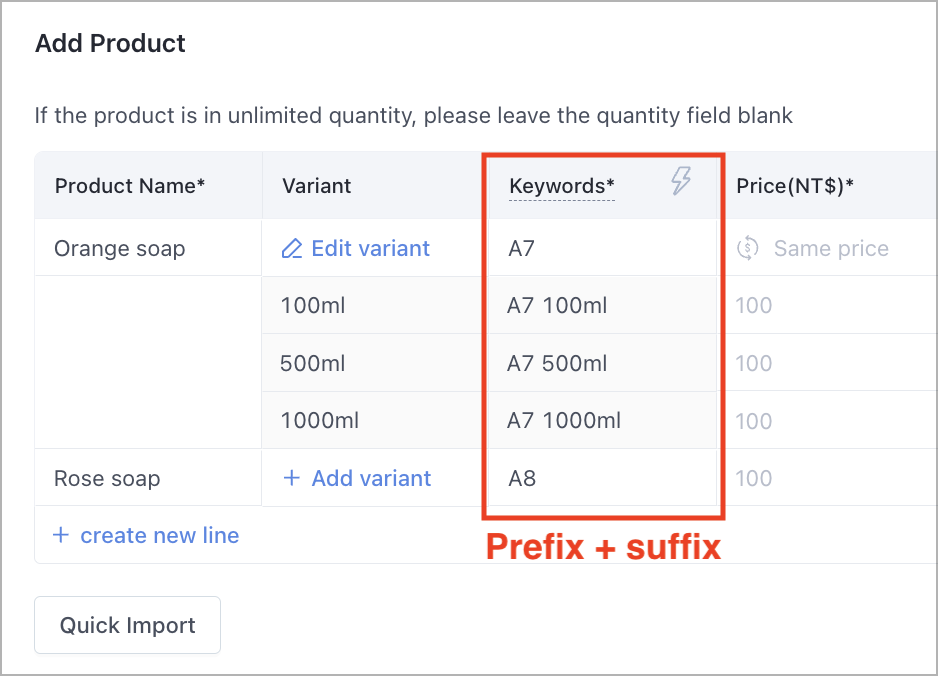Create new line in product table

[146, 535]
